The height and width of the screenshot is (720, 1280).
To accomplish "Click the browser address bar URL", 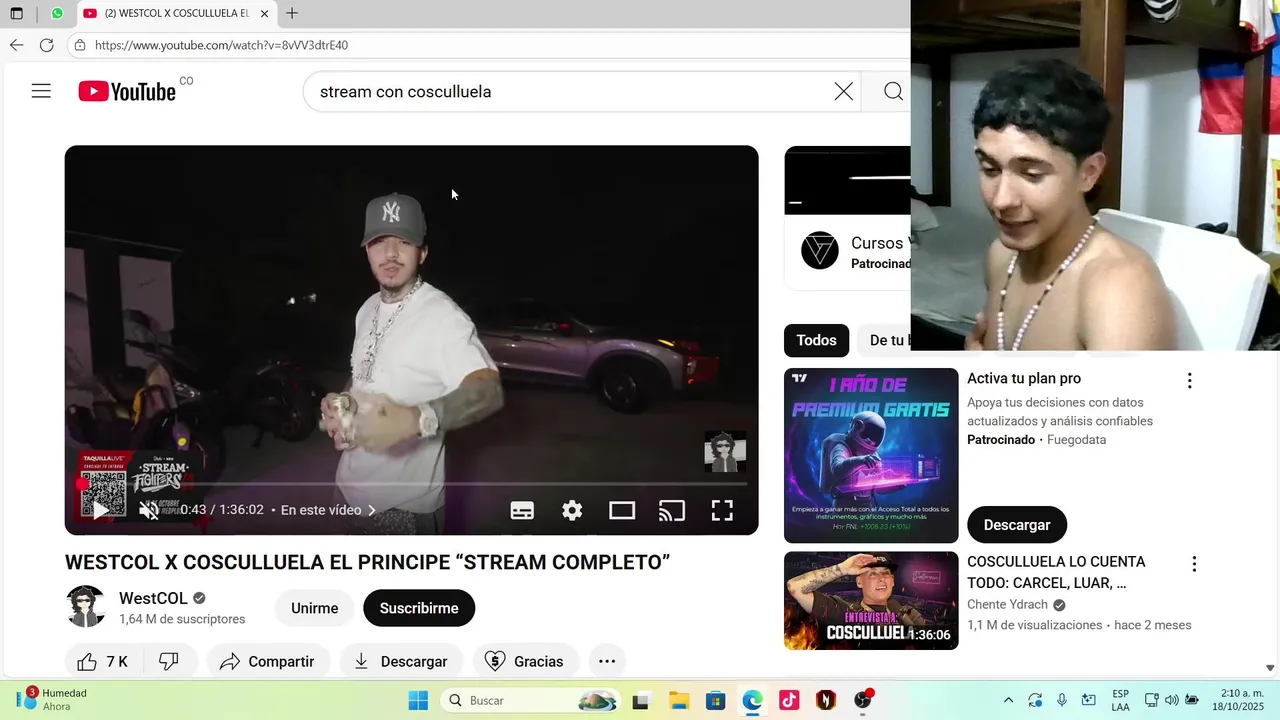I will (x=222, y=45).
